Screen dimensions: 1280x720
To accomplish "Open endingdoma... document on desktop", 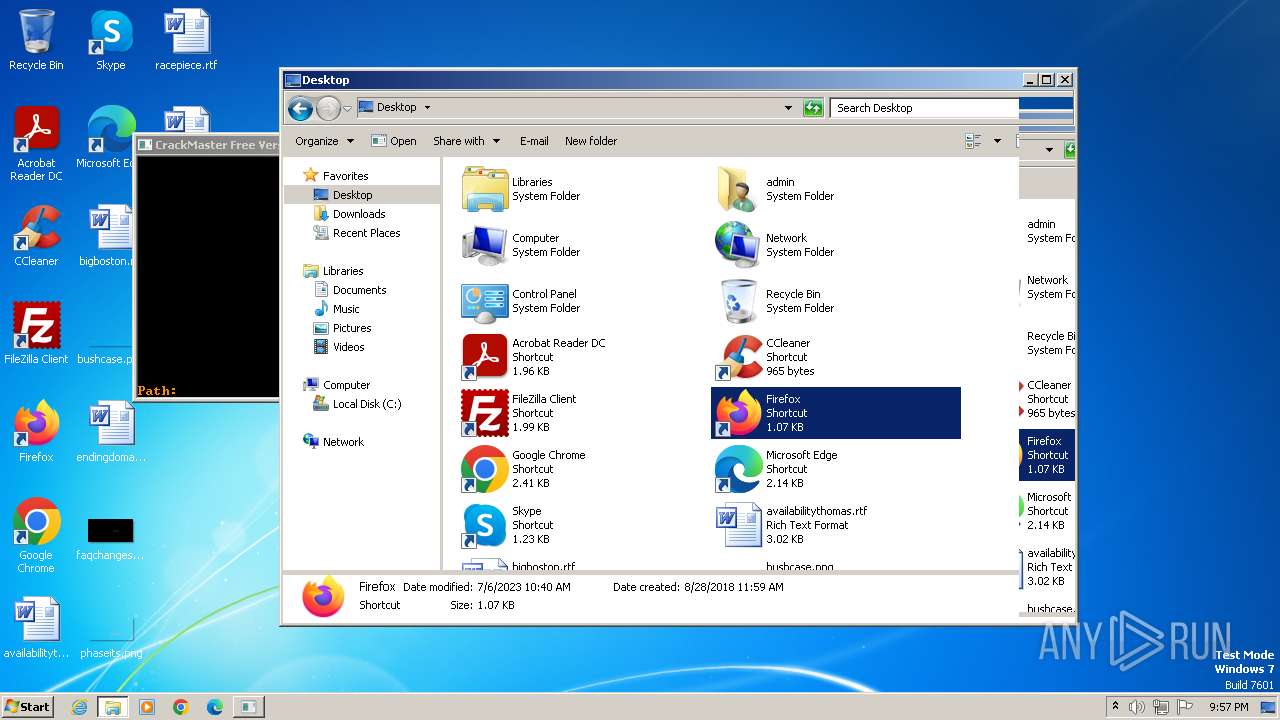I will 110,432.
